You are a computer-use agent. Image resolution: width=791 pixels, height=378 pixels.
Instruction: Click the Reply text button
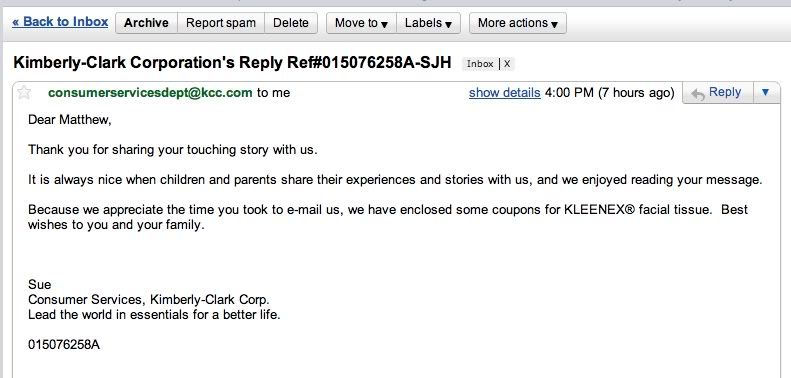click(725, 92)
